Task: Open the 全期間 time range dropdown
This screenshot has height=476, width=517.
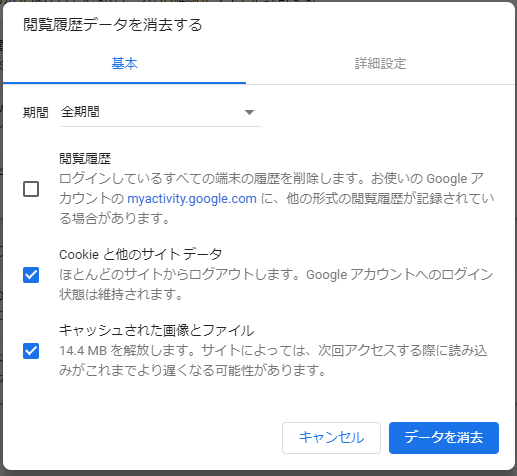Action: [161, 112]
